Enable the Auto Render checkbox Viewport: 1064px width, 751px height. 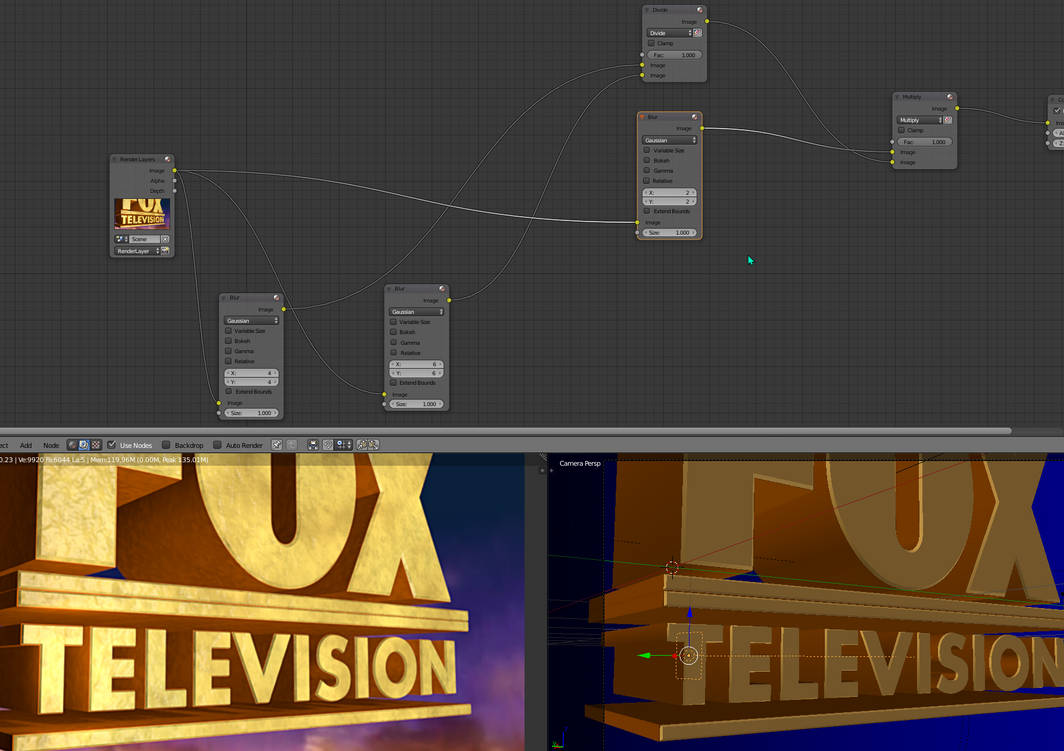coord(217,445)
